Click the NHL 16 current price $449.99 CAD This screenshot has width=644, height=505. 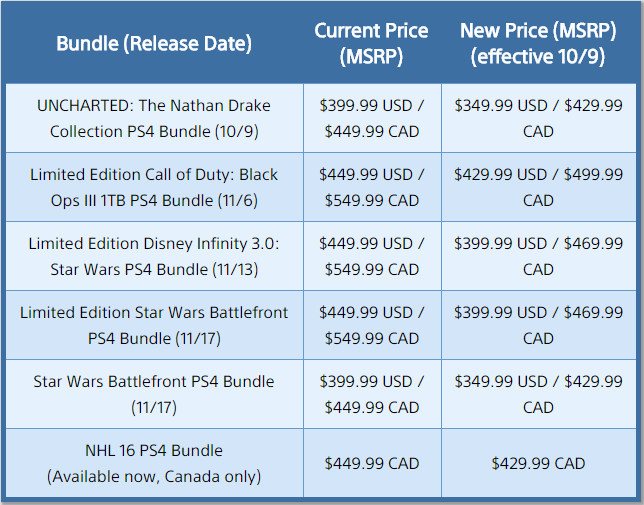[x=372, y=463]
